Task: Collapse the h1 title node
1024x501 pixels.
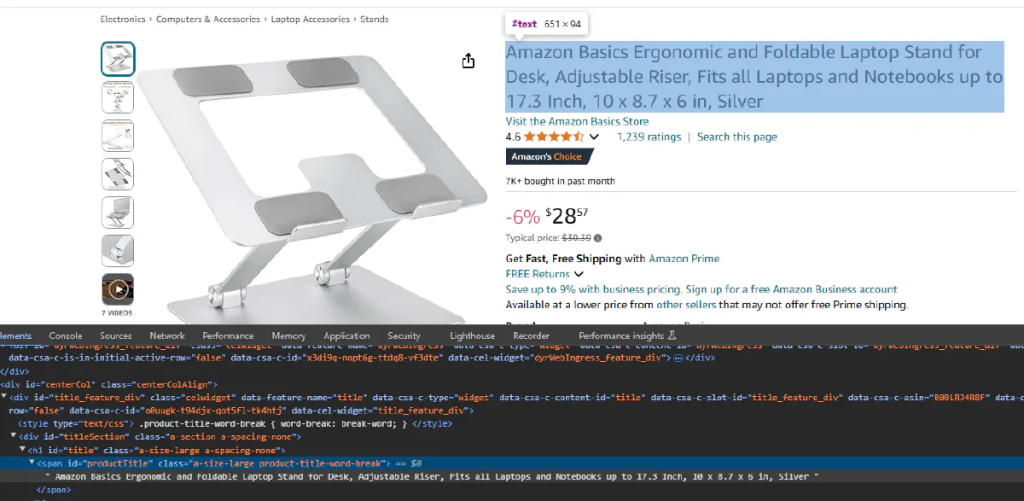Action: [23, 450]
